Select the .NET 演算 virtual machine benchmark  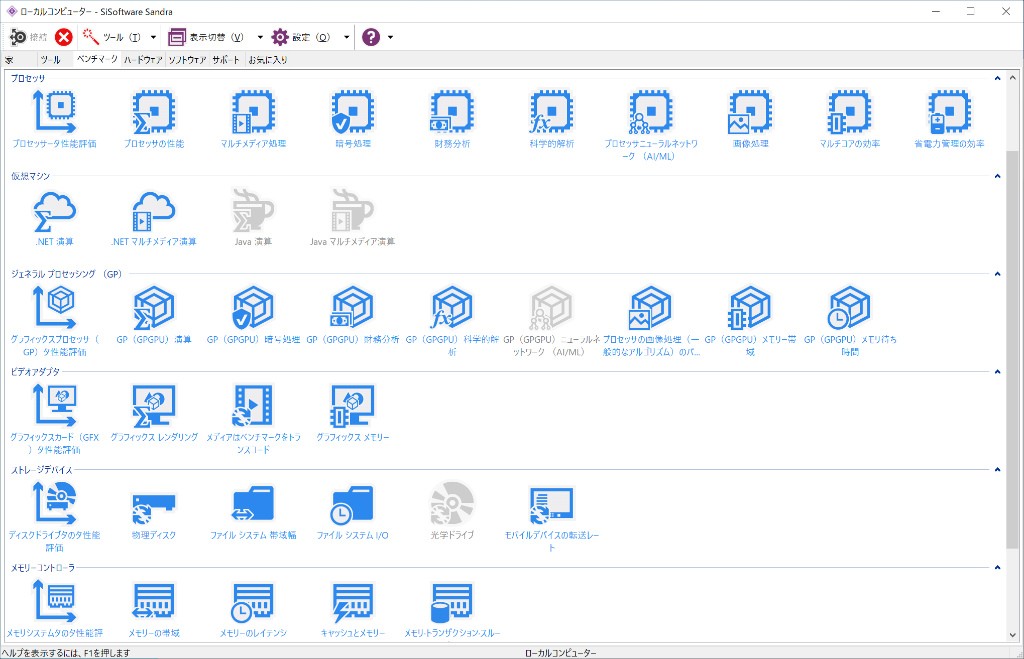55,210
